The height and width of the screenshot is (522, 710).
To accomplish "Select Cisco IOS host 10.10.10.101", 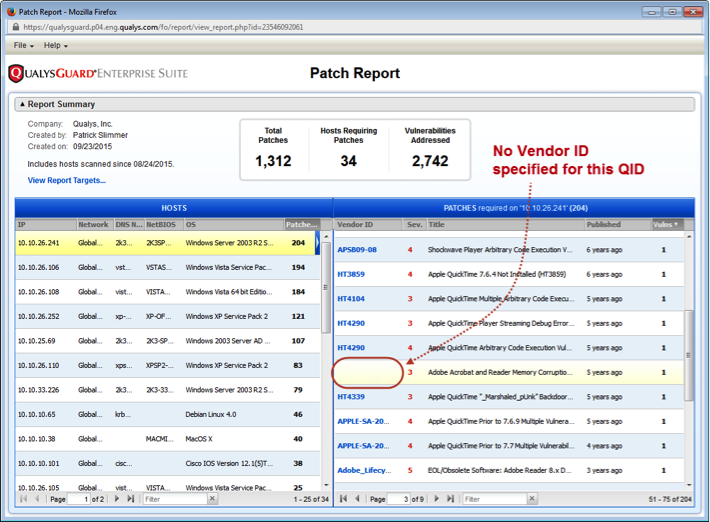I will 168,463.
